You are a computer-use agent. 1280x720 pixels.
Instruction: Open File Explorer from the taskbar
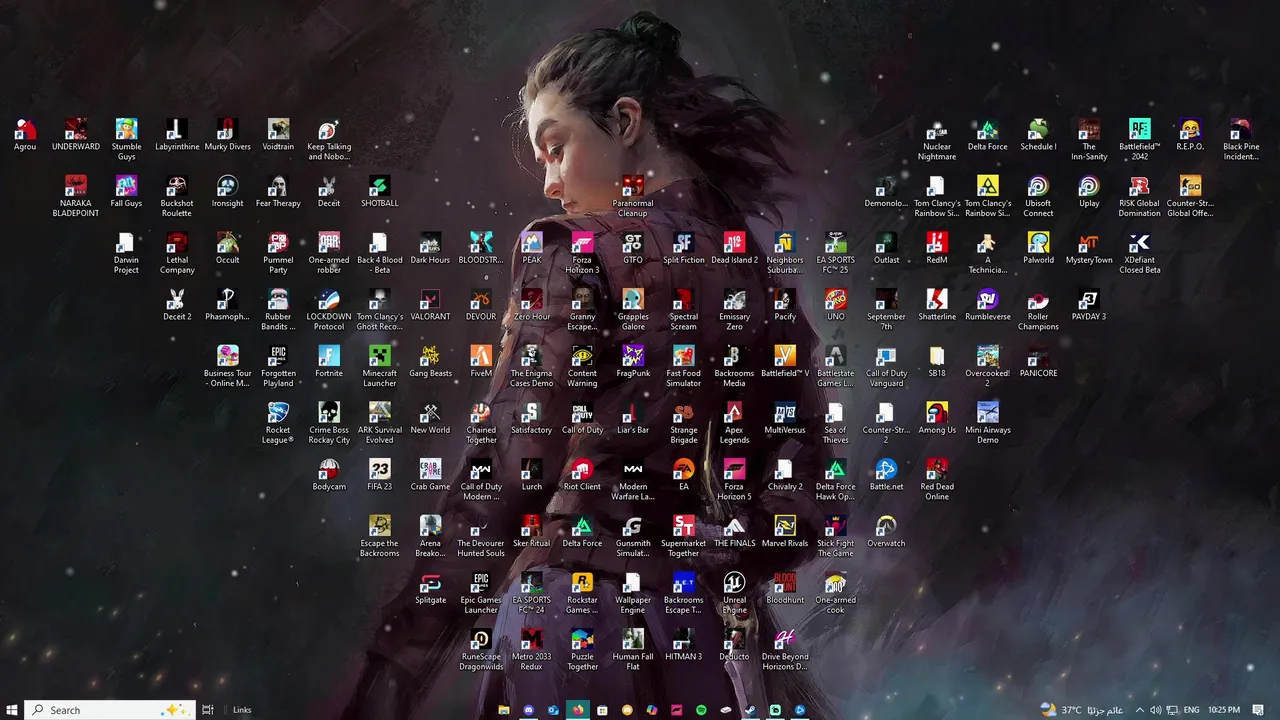(504, 710)
